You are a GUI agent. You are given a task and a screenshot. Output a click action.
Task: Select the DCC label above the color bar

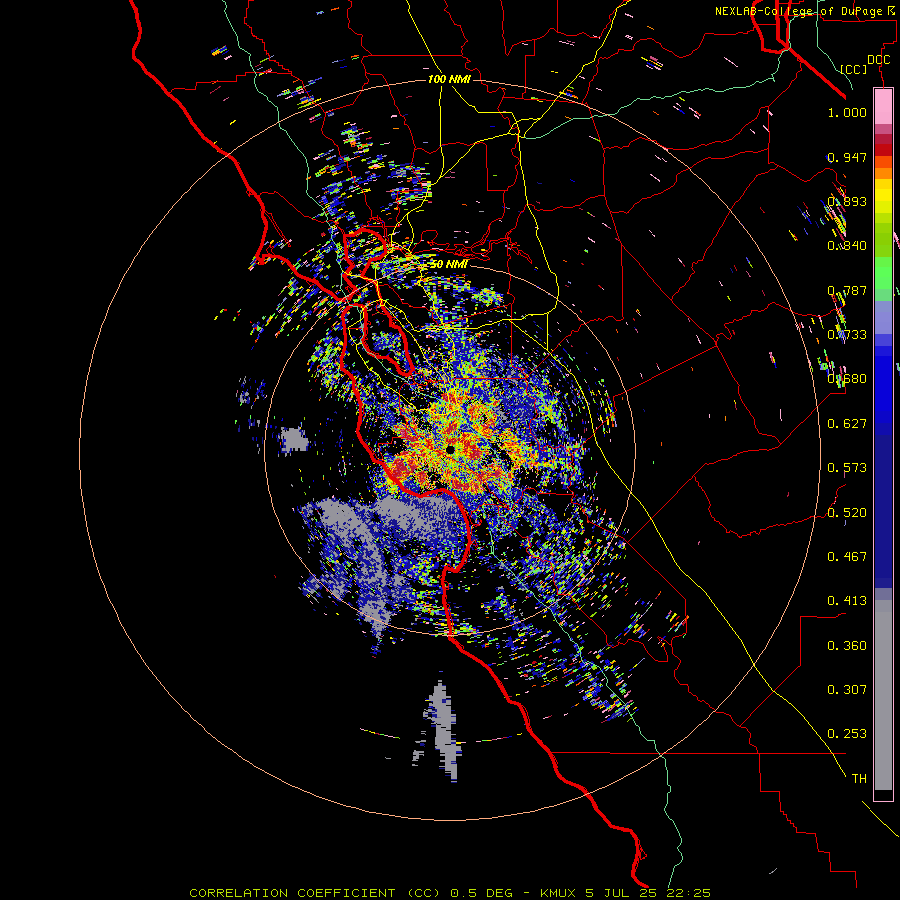[878, 60]
